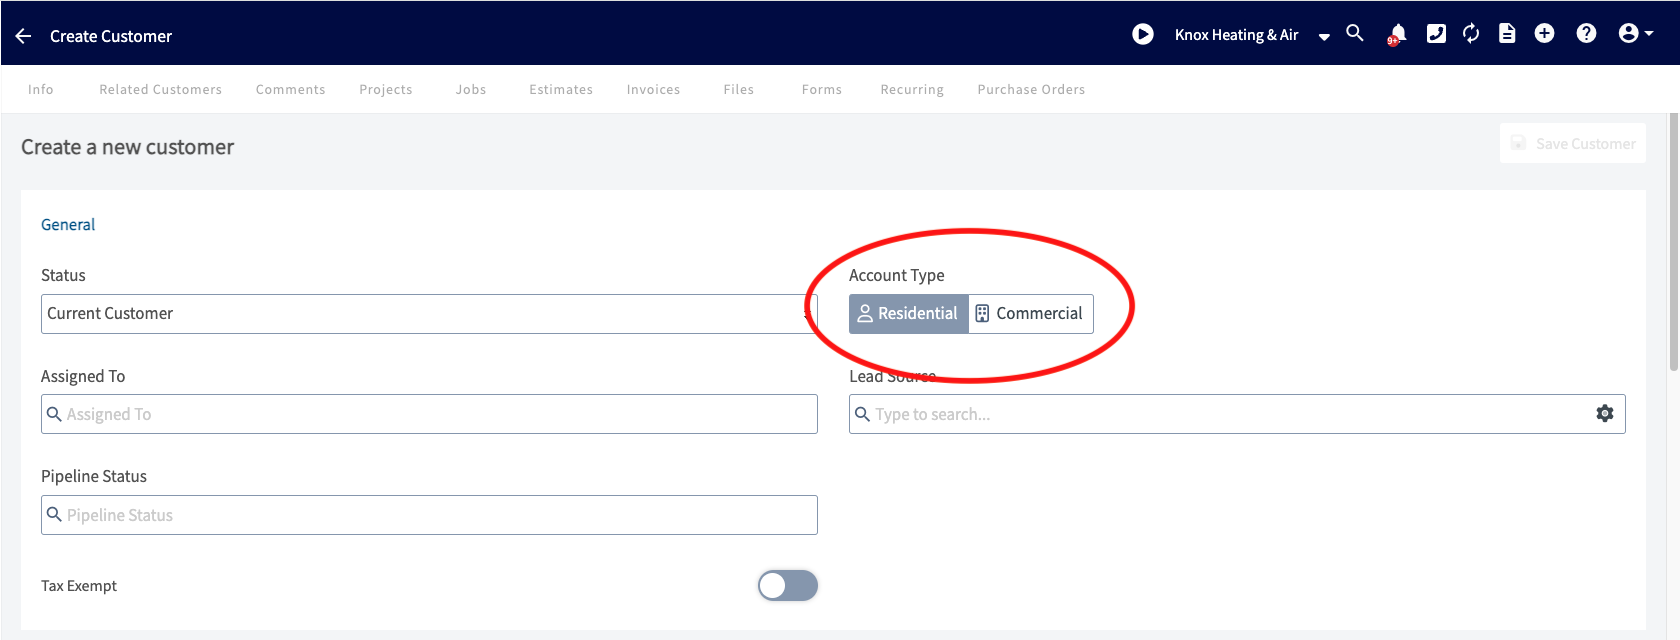Select the Commercial account type
The height and width of the screenshot is (640, 1680).
point(1030,314)
